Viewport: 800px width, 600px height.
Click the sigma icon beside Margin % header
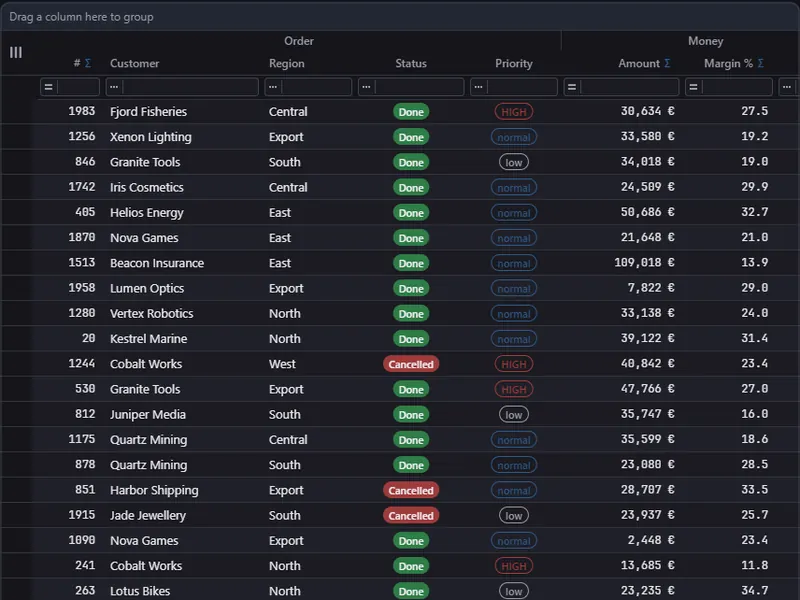pyautogui.click(x=760, y=63)
